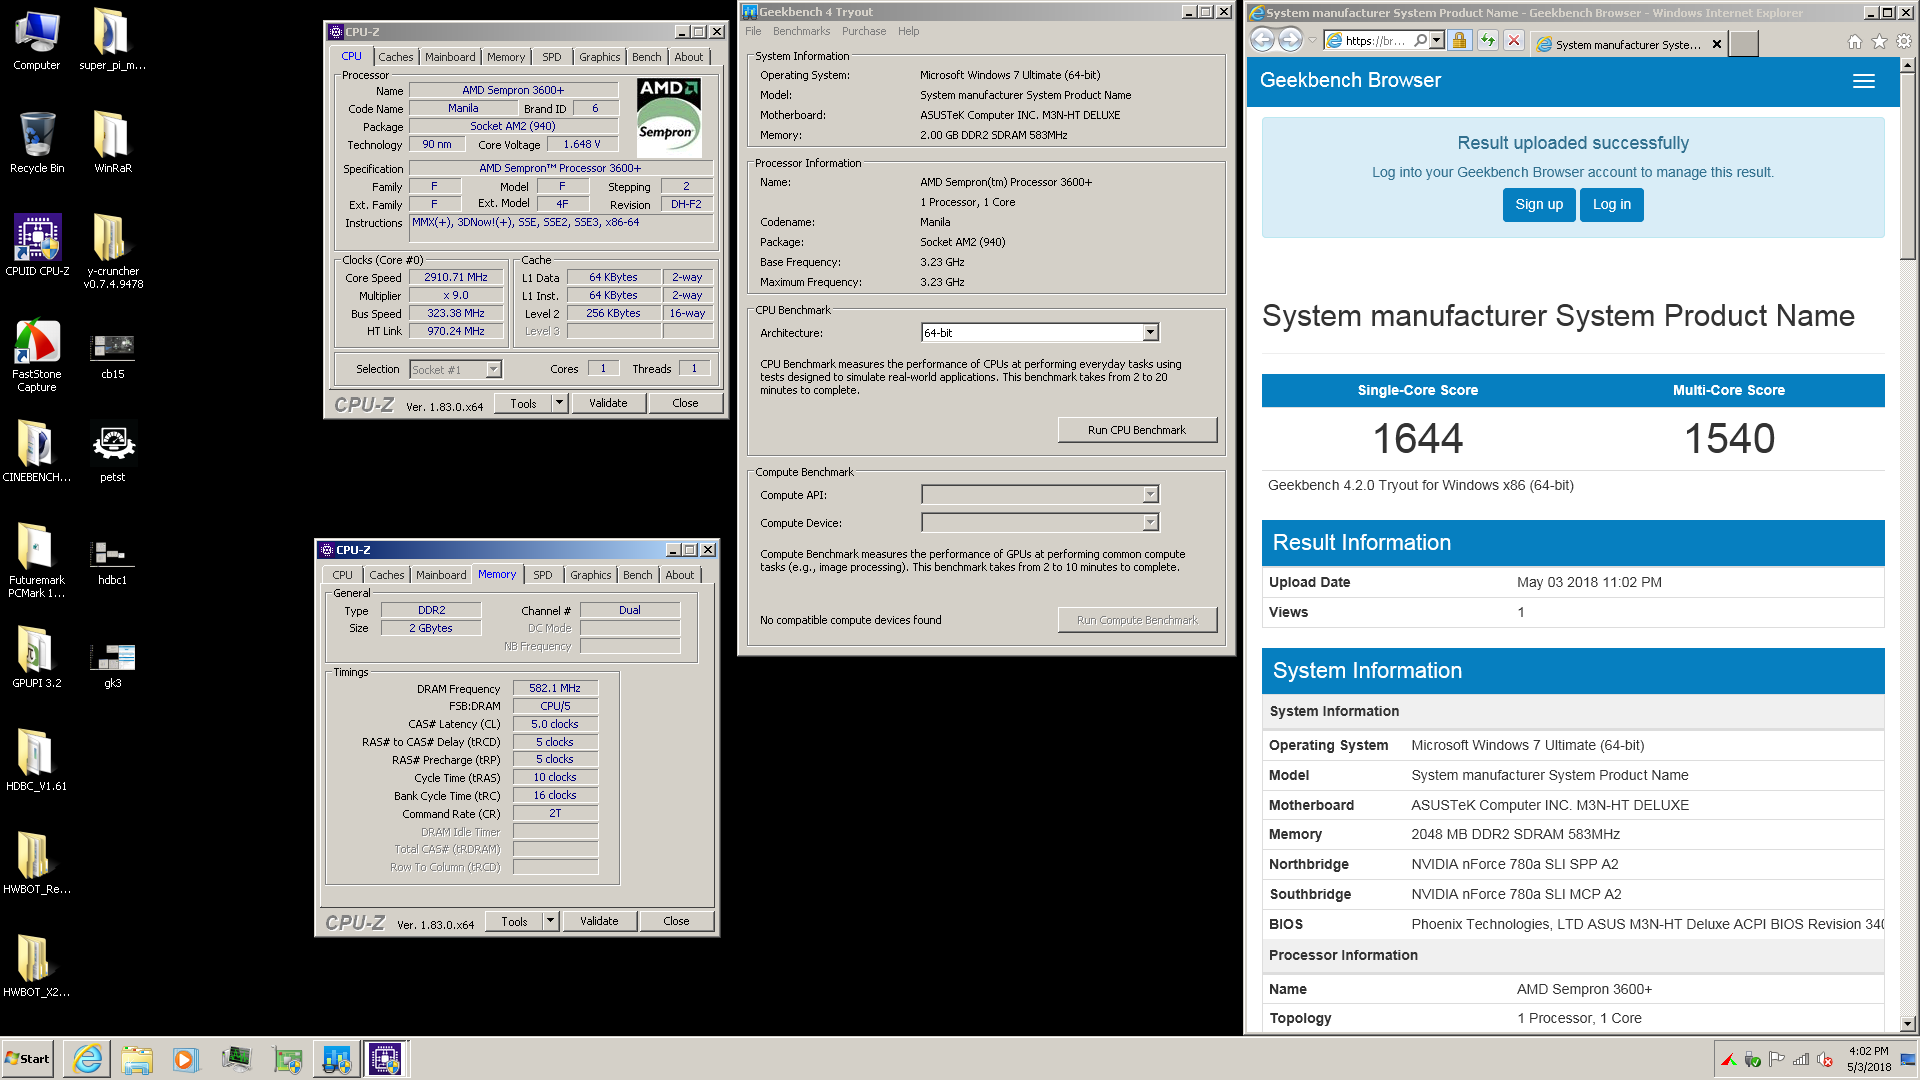Viewport: 1920px width, 1080px height.
Task: Open Windows Explorer from the taskbar
Action: click(137, 1059)
